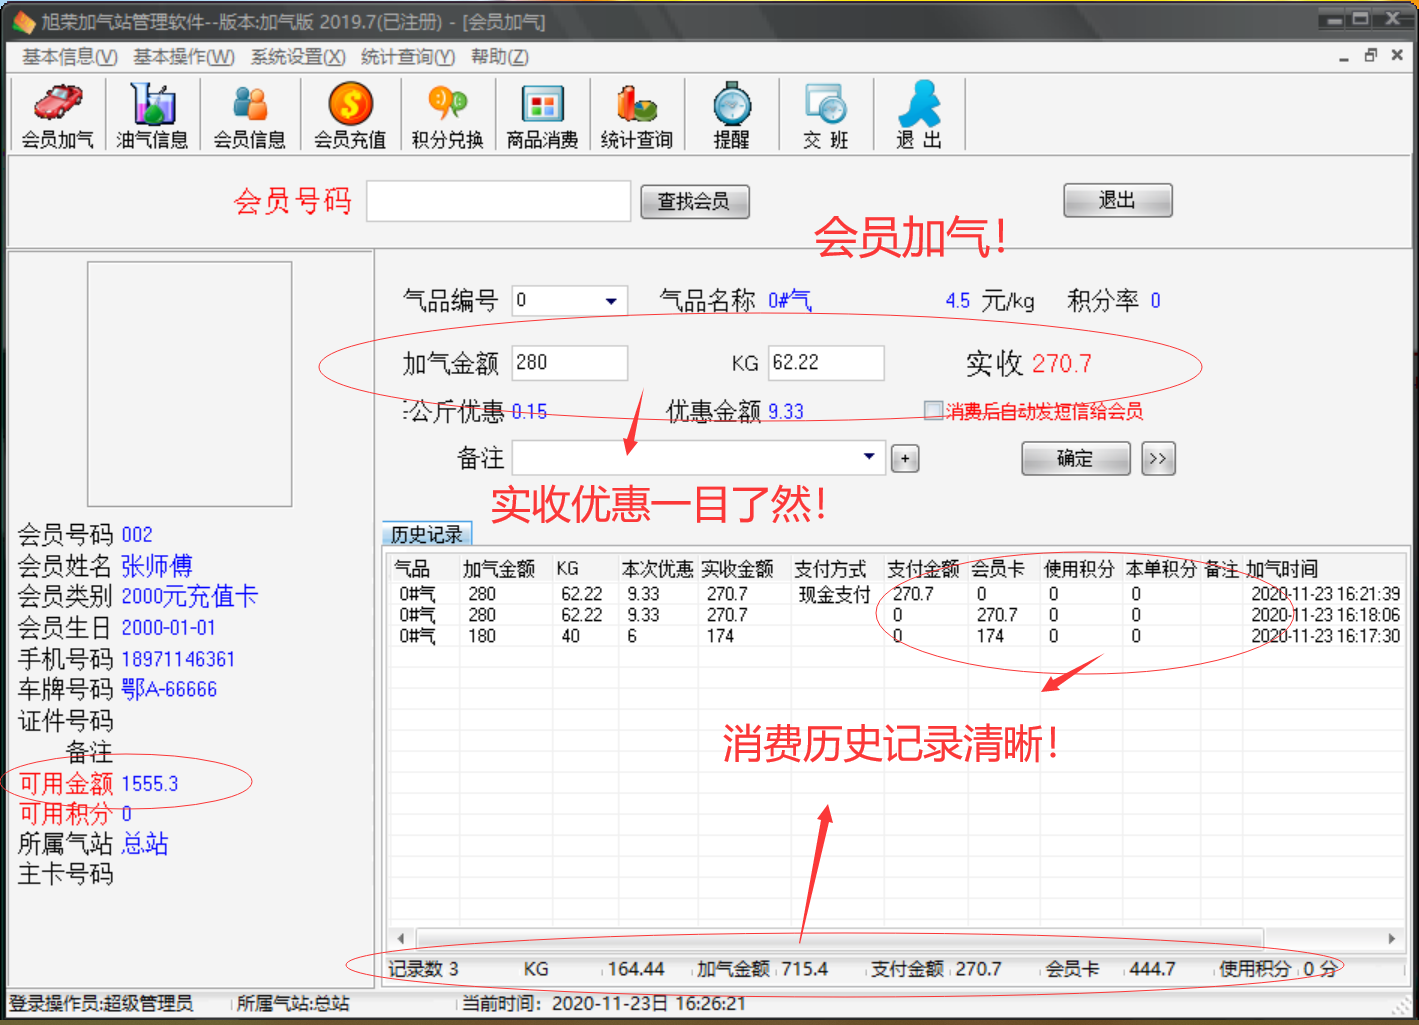Enable 消费后自动发短信给会员 checkbox
The image size is (1419, 1025).
tap(932, 409)
